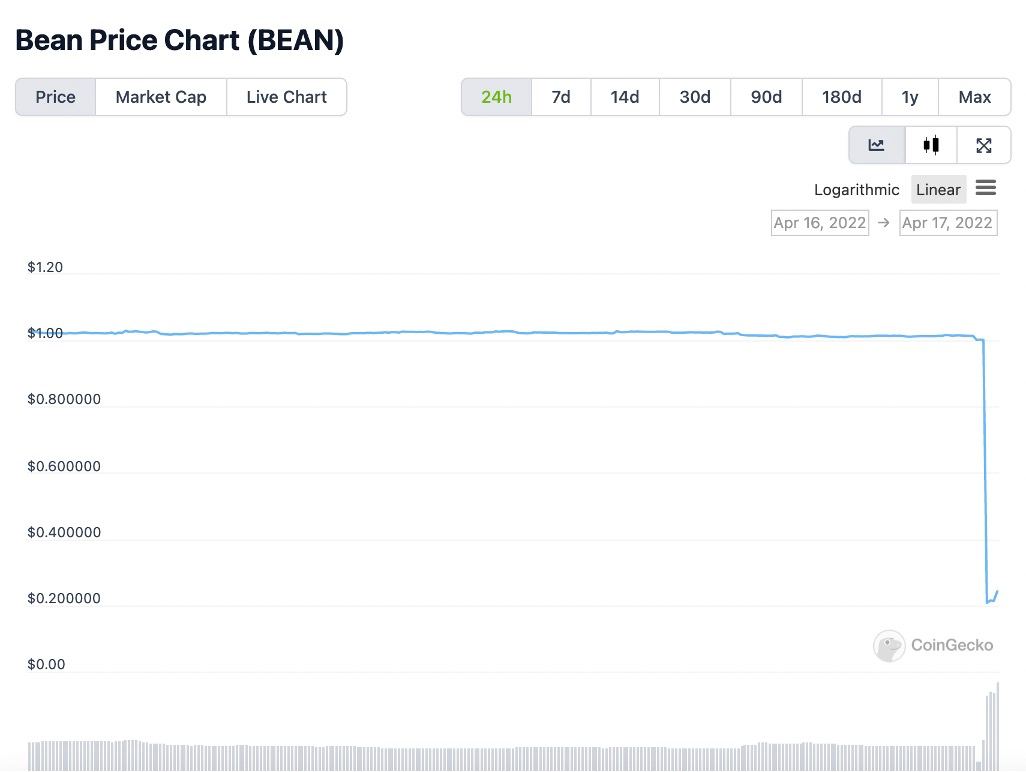
Task: Choose the 7d range button
Action: [561, 97]
